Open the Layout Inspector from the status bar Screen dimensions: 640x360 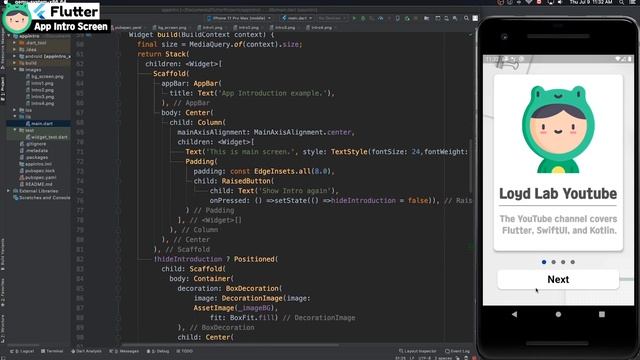(417, 351)
